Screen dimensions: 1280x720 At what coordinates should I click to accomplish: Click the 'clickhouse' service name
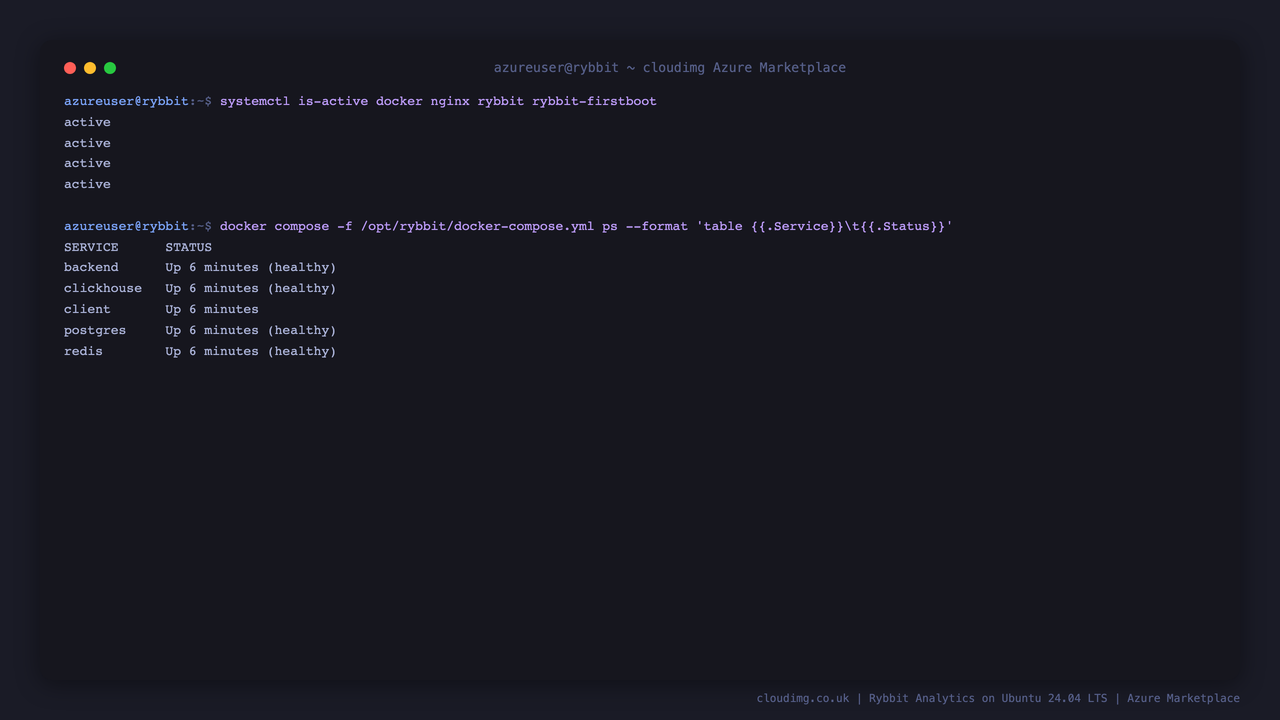(103, 288)
